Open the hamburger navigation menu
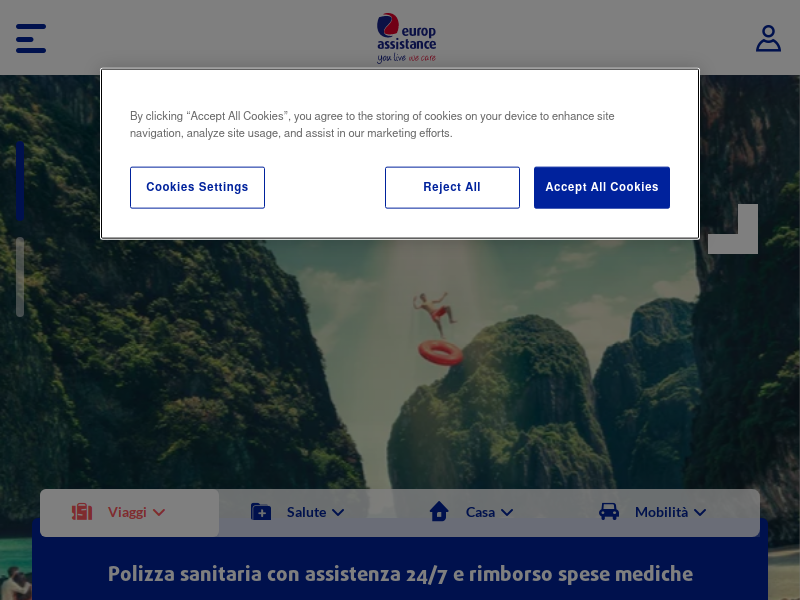 pyautogui.click(x=31, y=38)
